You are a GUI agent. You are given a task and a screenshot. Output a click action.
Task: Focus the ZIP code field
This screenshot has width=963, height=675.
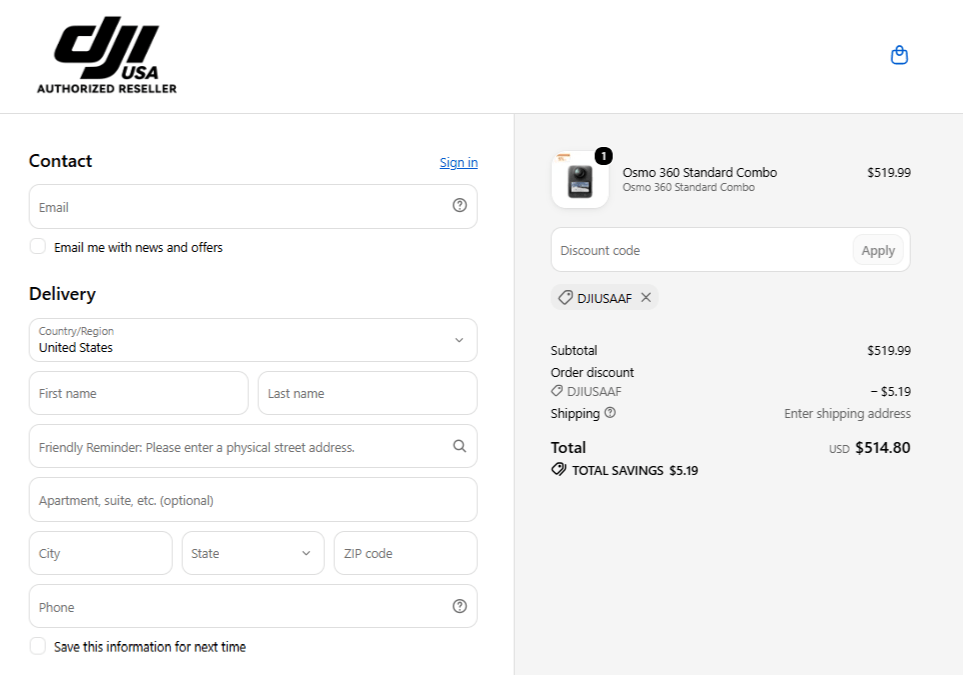pyautogui.click(x=405, y=553)
